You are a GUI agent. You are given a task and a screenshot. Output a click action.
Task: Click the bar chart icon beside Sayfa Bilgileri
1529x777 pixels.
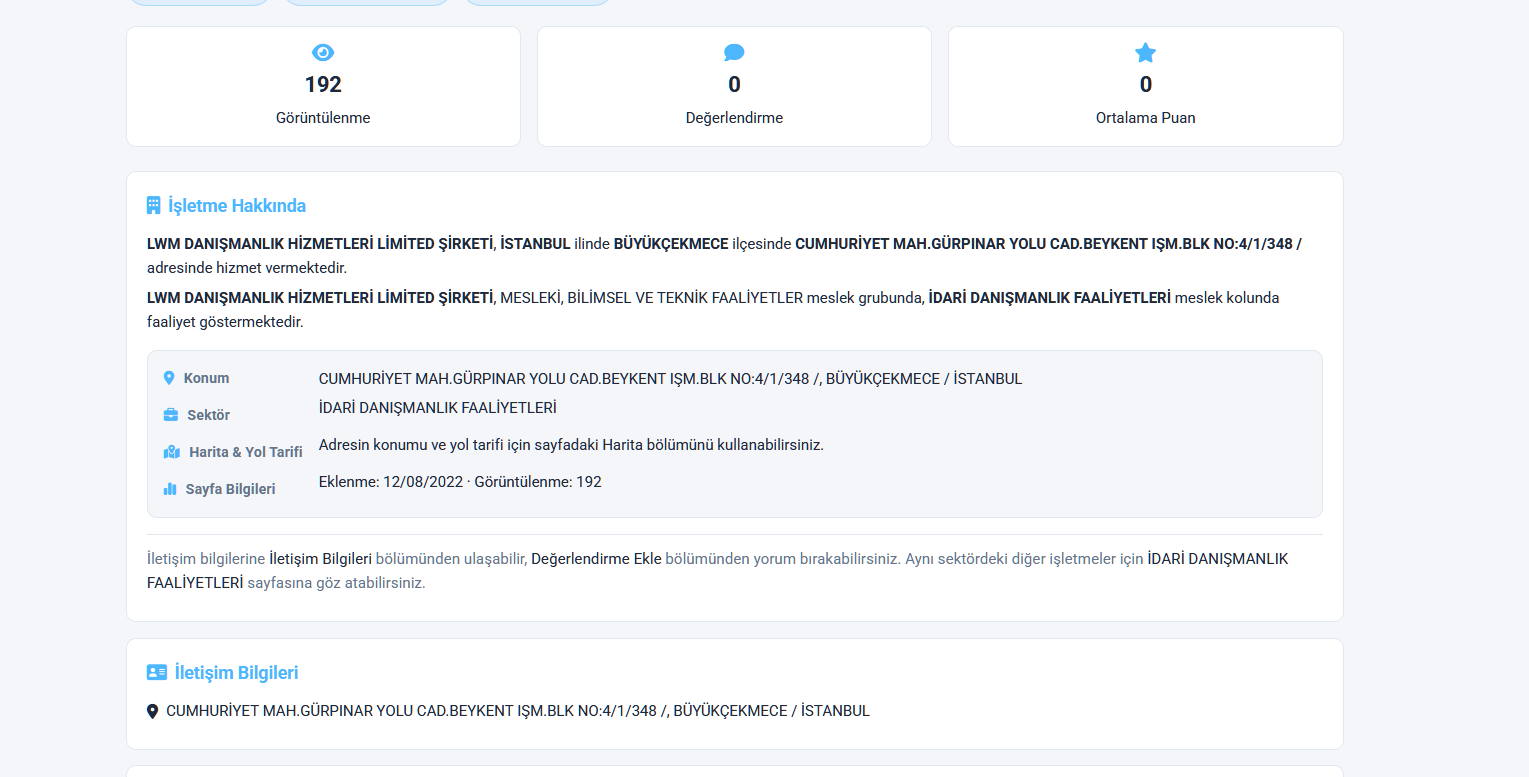pyautogui.click(x=170, y=489)
